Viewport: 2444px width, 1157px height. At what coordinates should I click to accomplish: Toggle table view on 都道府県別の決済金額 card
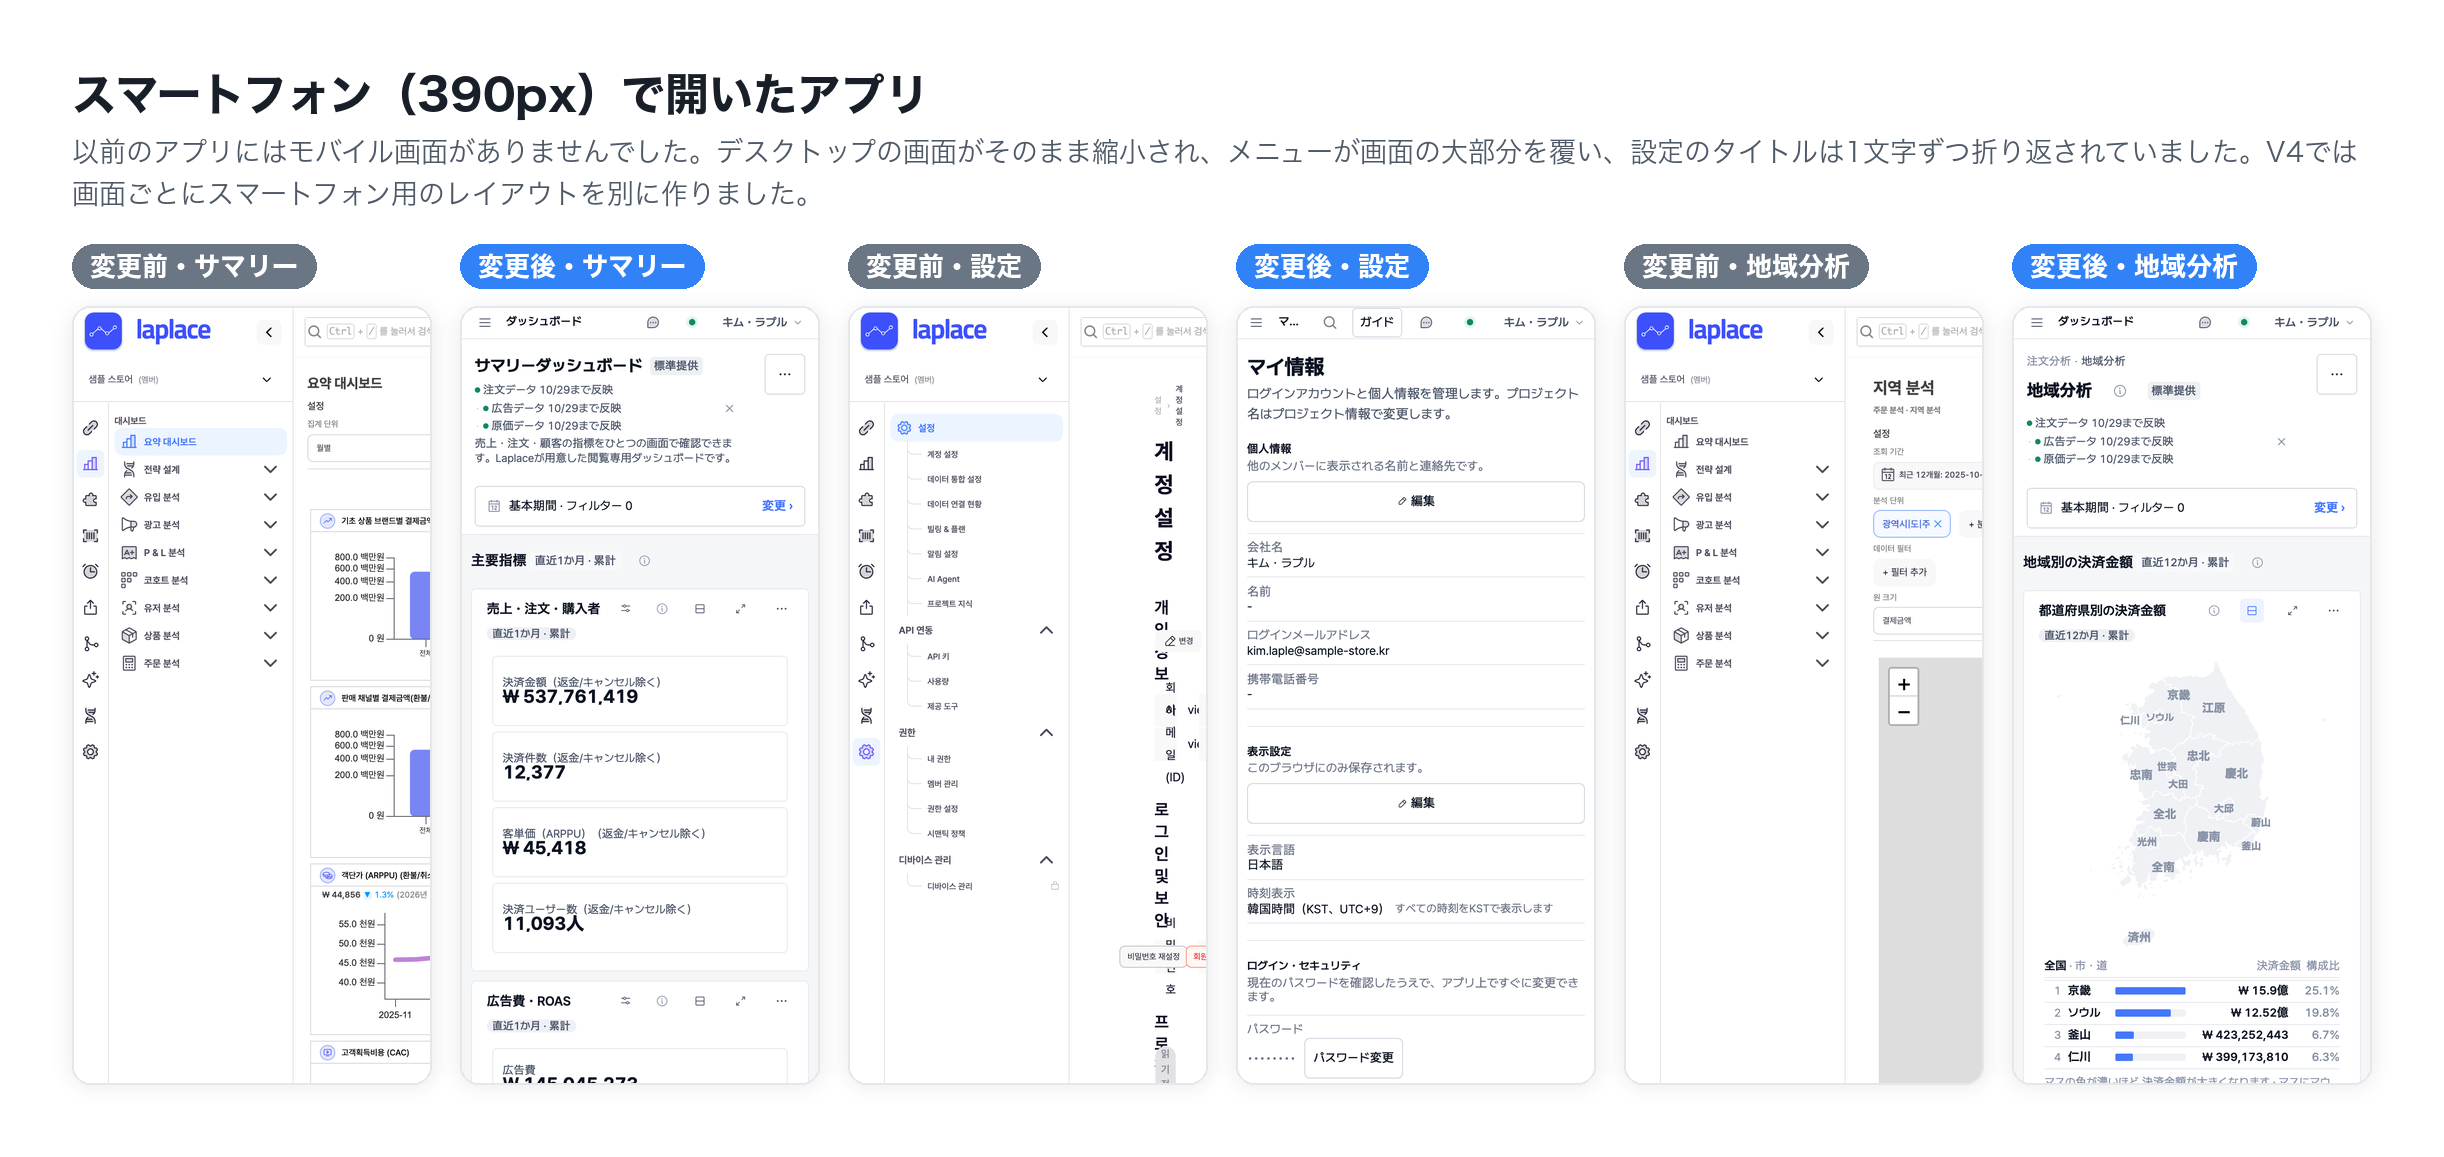pyautogui.click(x=2252, y=610)
